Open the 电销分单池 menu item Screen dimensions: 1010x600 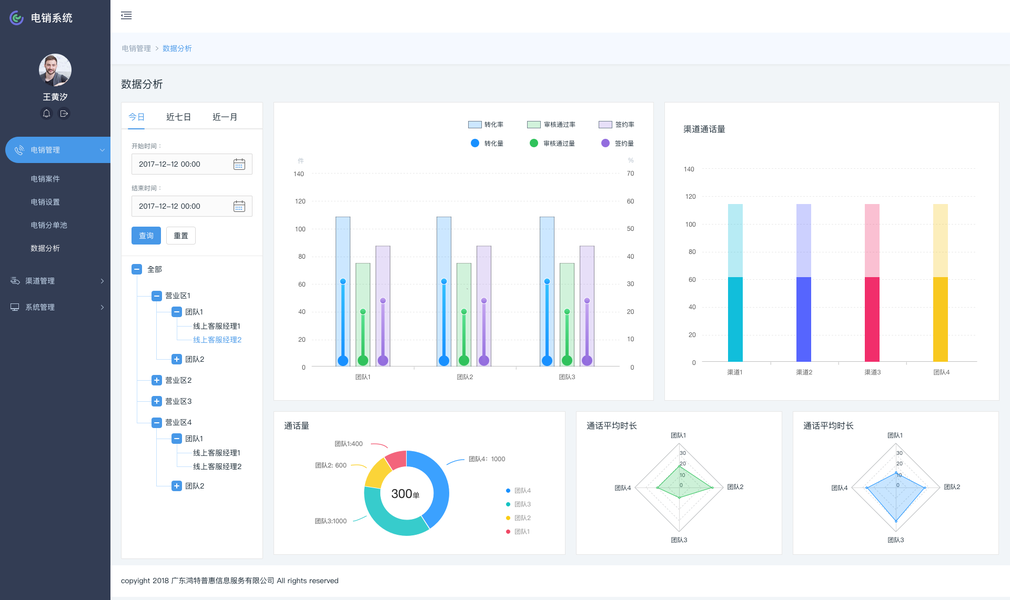pos(49,225)
